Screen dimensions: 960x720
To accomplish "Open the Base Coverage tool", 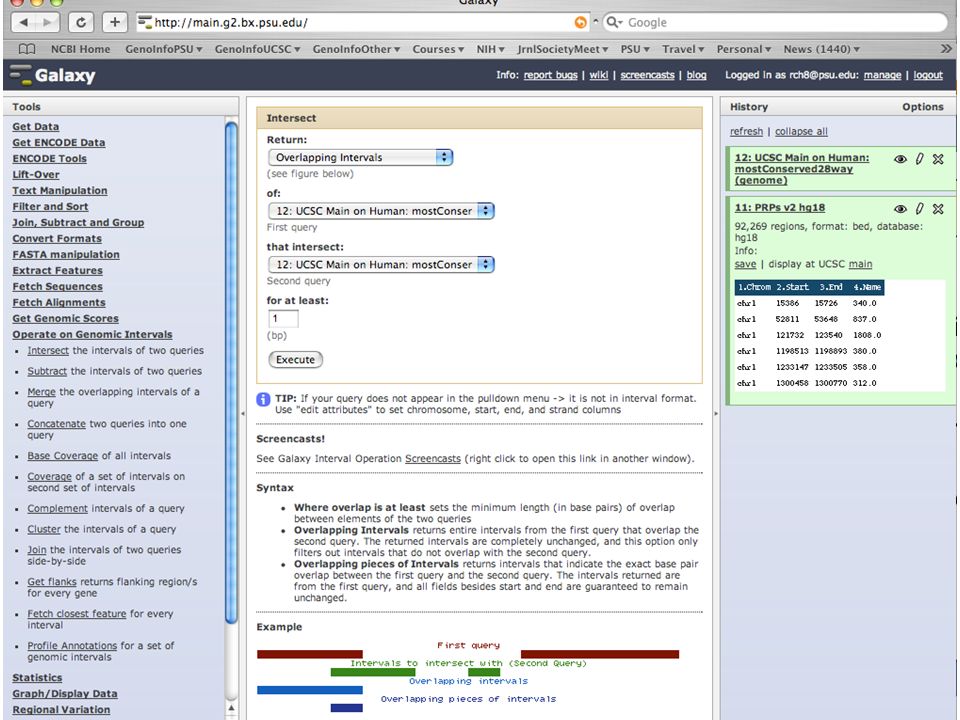I will click(62, 456).
